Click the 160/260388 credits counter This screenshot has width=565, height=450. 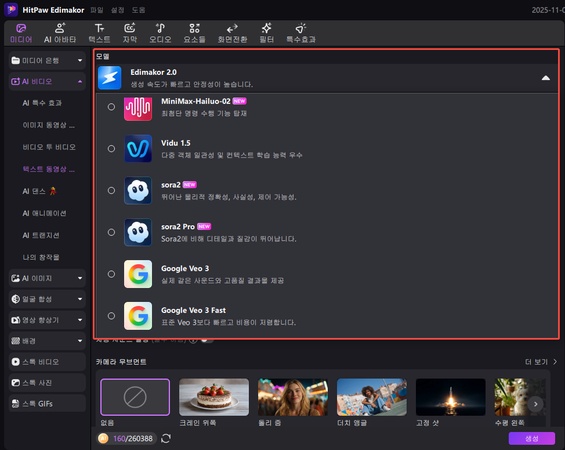coord(133,438)
